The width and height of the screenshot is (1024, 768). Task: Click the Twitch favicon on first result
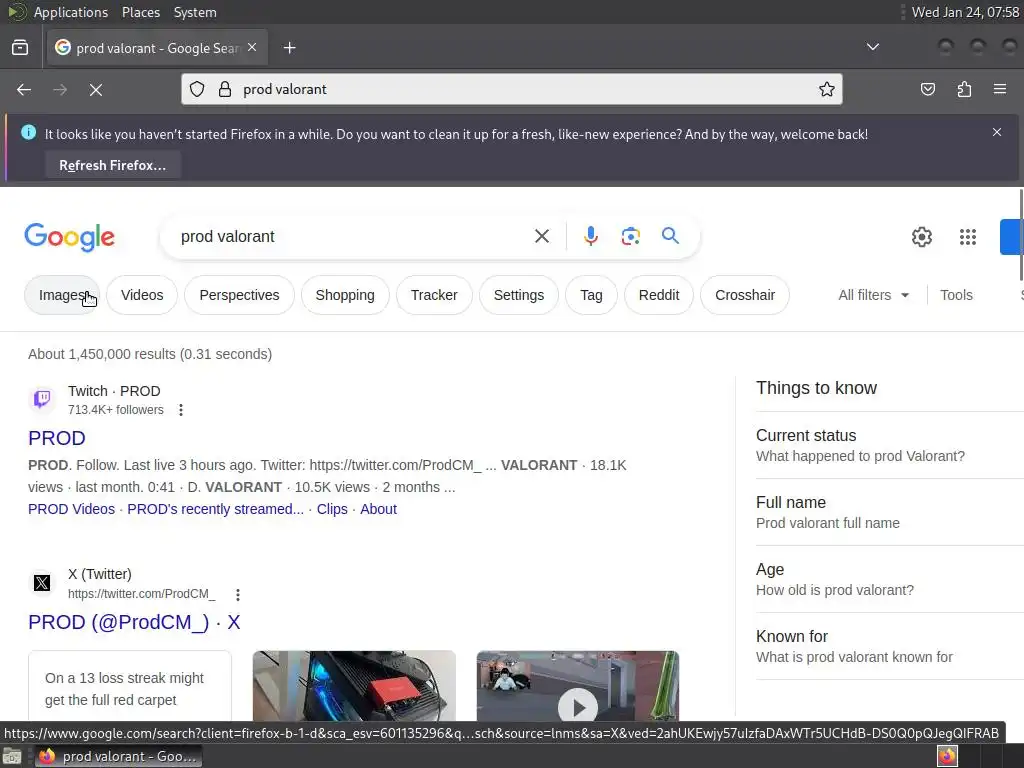[42, 399]
